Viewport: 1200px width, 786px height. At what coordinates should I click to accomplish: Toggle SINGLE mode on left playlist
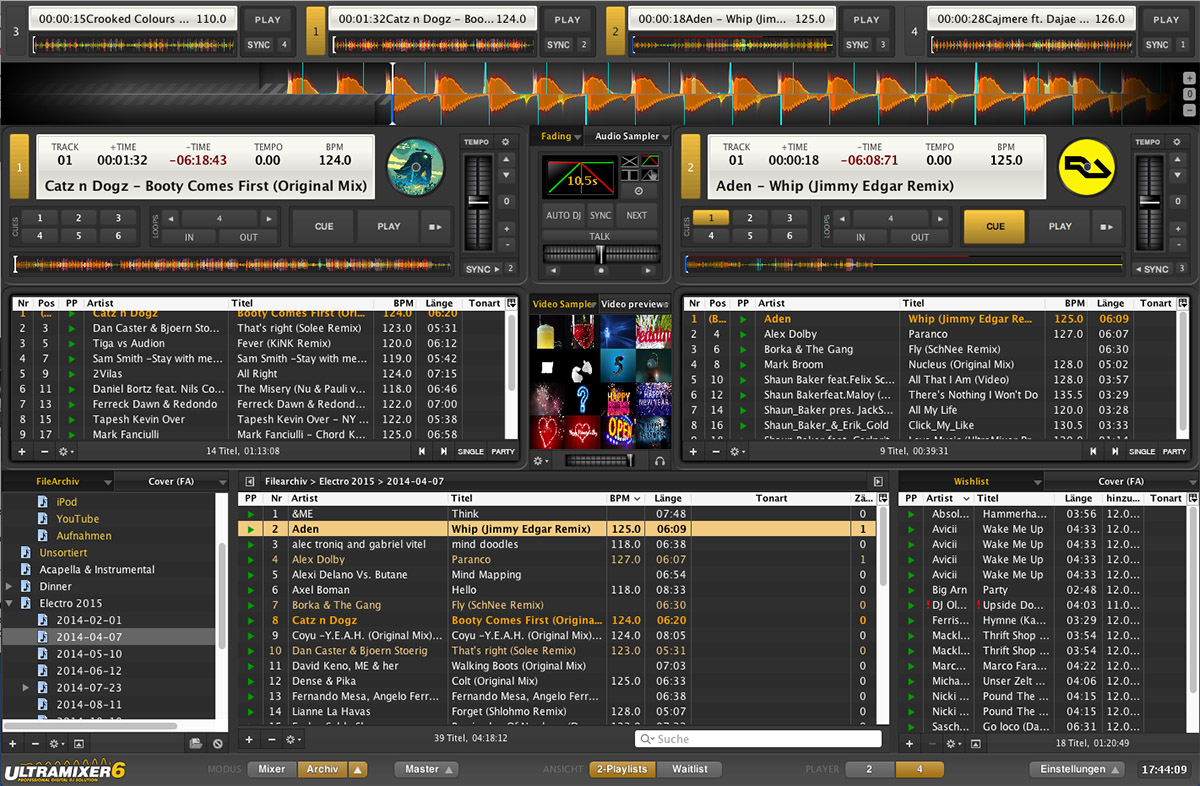click(470, 452)
